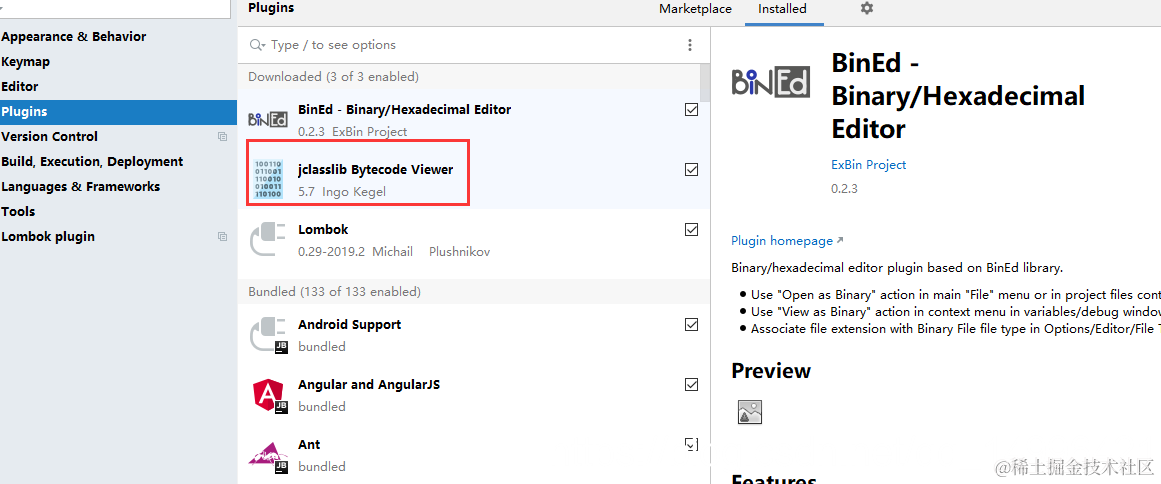Uncheck the Android Support plugin
This screenshot has height=484, width=1161.
tap(692, 324)
